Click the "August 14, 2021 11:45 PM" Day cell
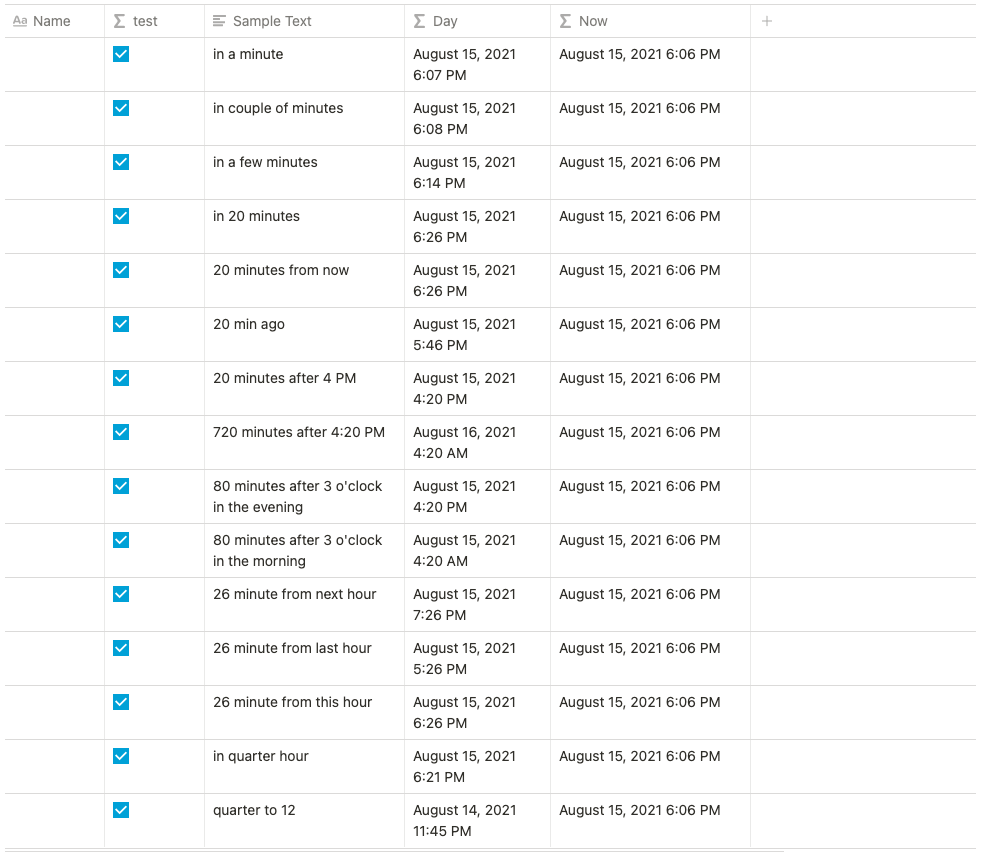The height and width of the screenshot is (858, 986). (465, 820)
